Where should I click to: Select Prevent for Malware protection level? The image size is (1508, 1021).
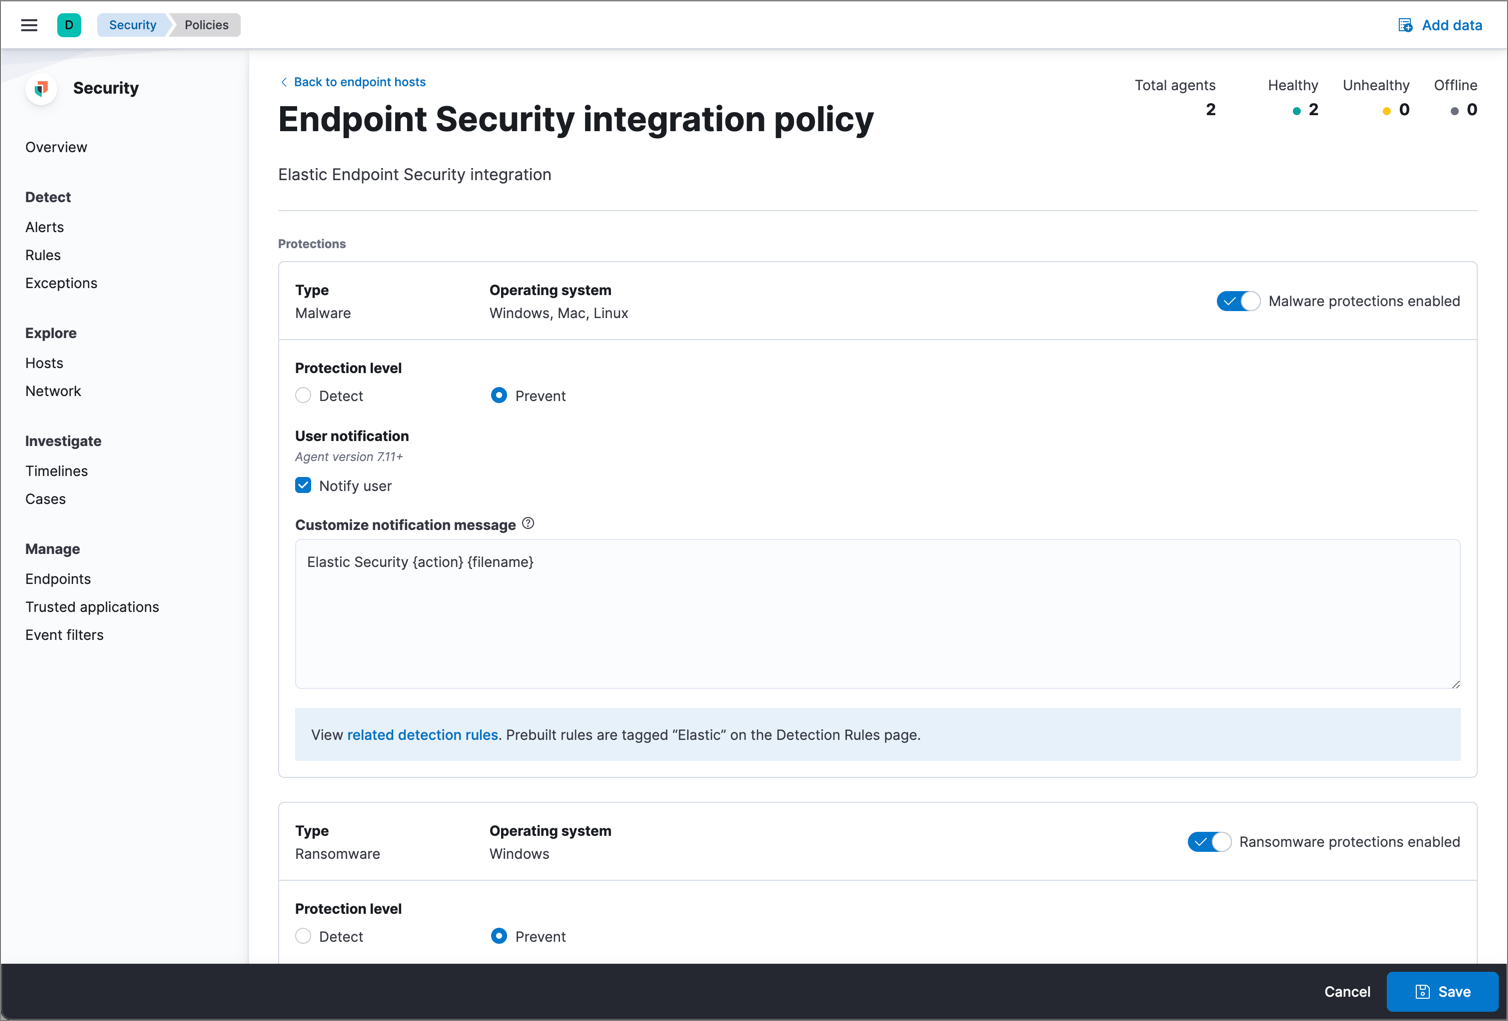(x=499, y=395)
